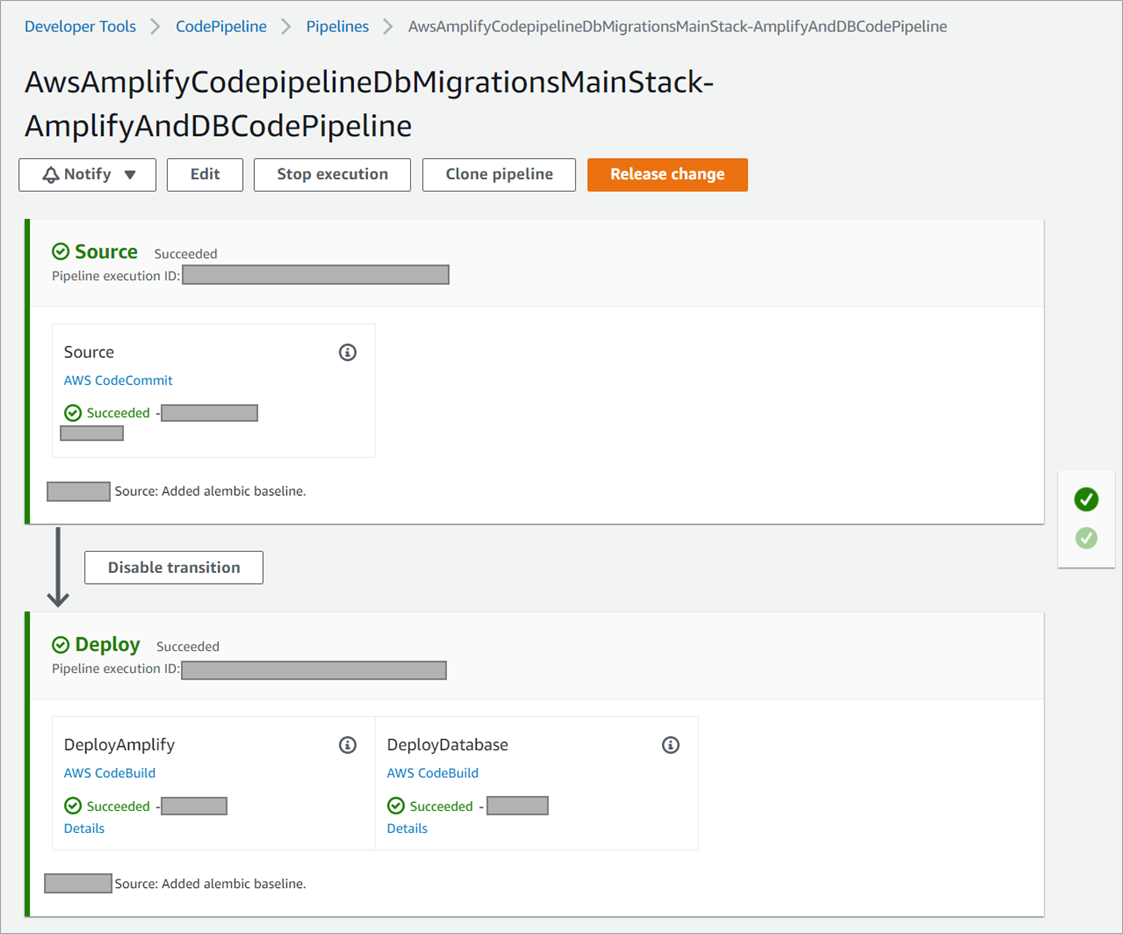
Task: Click the Source action info icon
Action: pyautogui.click(x=348, y=352)
